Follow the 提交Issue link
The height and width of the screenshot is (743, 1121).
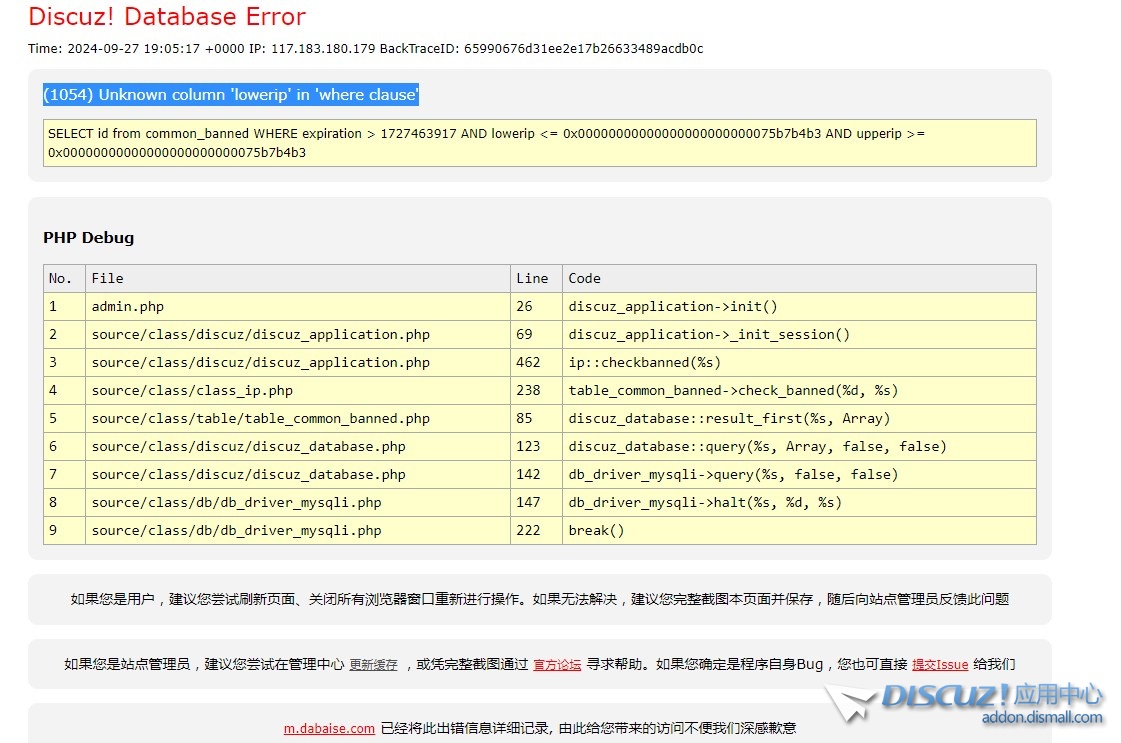(x=940, y=664)
